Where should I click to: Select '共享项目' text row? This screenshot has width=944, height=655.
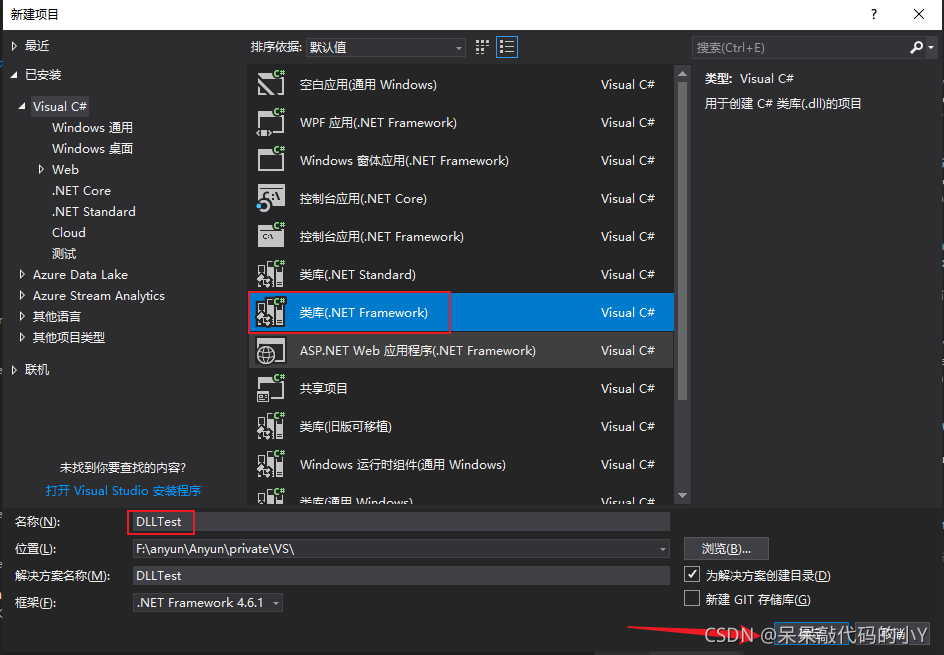pos(323,388)
